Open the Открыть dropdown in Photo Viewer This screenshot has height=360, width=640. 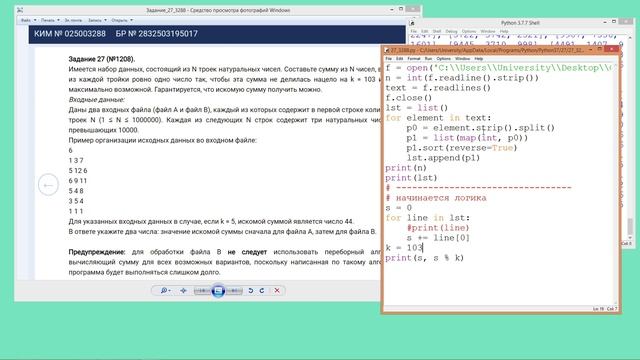click(x=122, y=20)
